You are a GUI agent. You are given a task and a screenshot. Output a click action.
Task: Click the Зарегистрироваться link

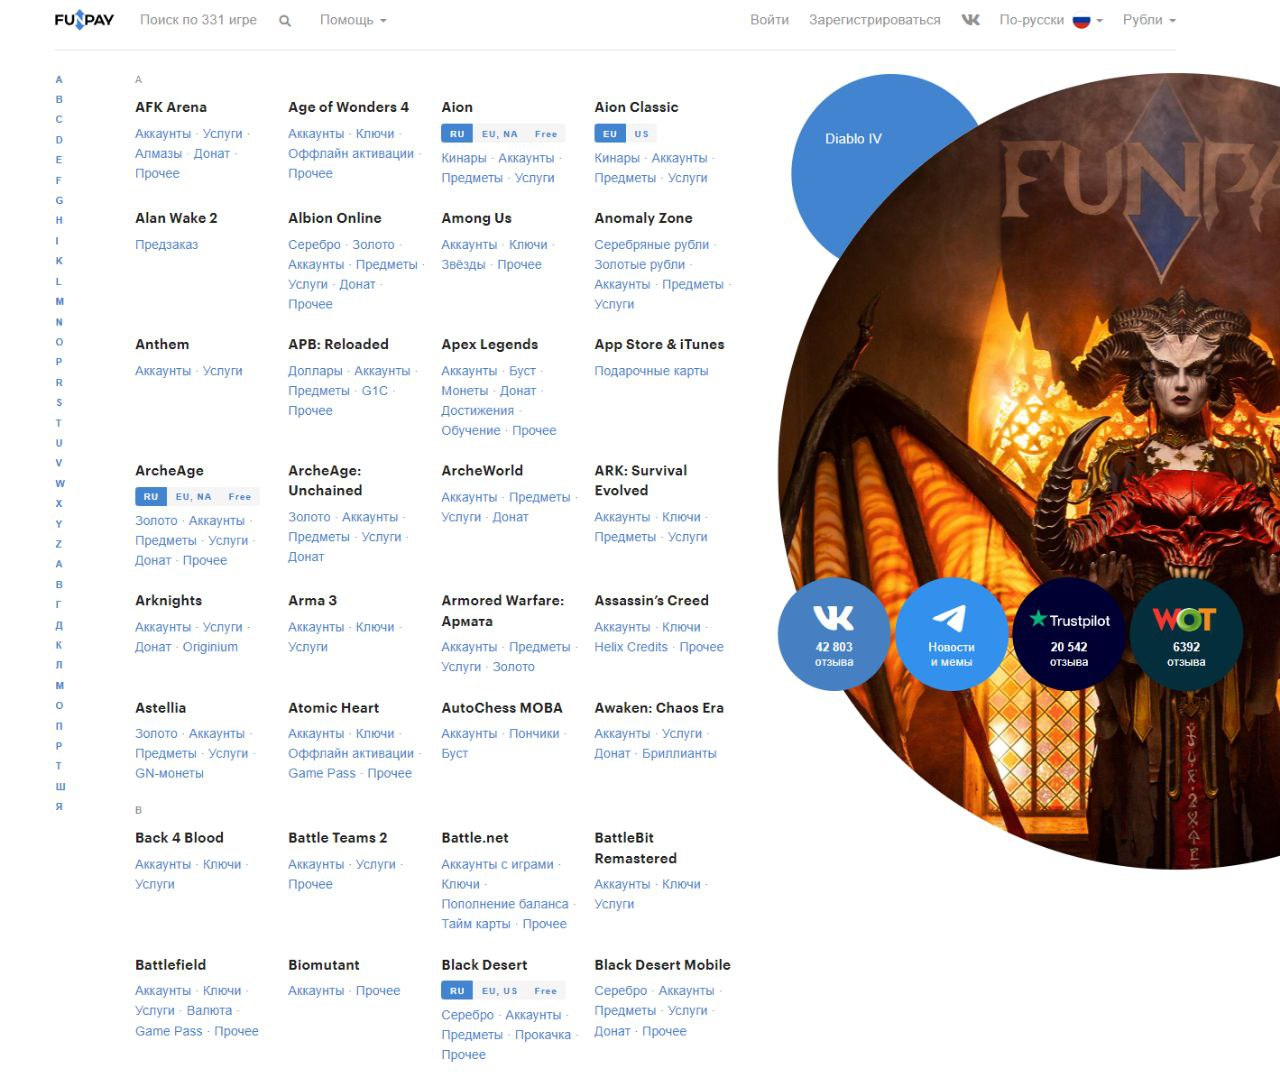click(x=874, y=20)
